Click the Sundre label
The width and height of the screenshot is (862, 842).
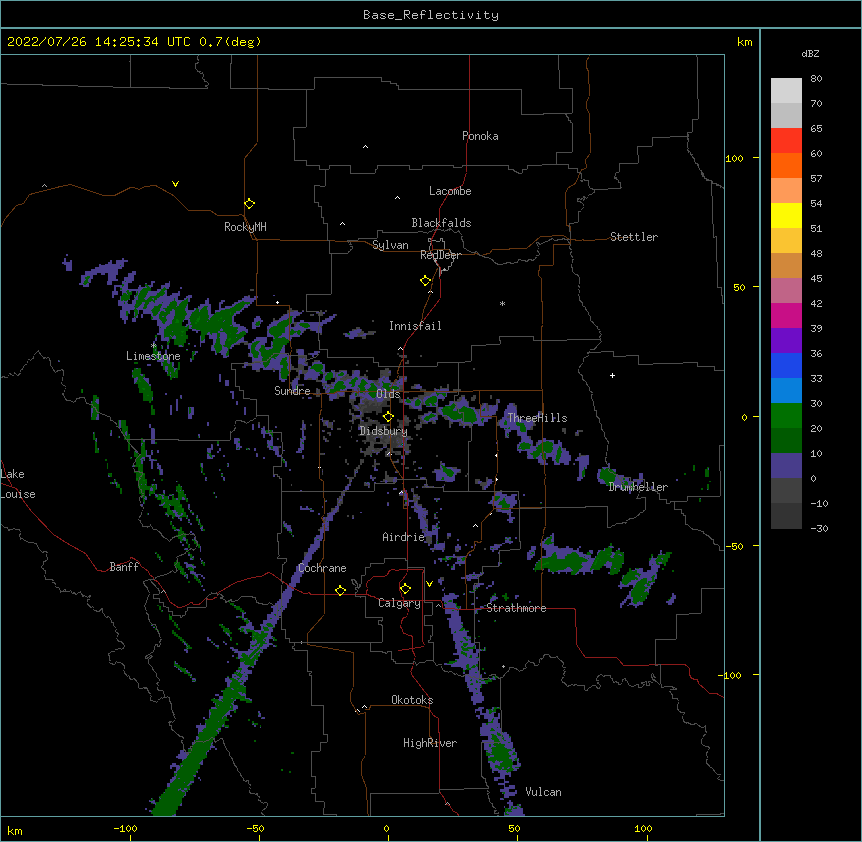point(292,391)
